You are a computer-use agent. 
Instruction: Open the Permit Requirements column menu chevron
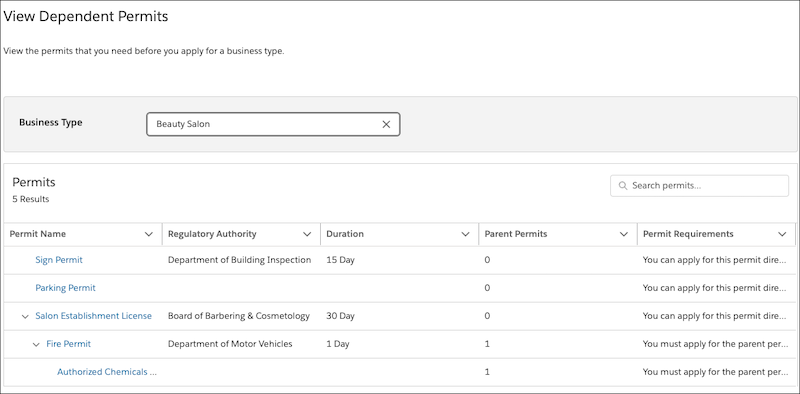coord(782,234)
